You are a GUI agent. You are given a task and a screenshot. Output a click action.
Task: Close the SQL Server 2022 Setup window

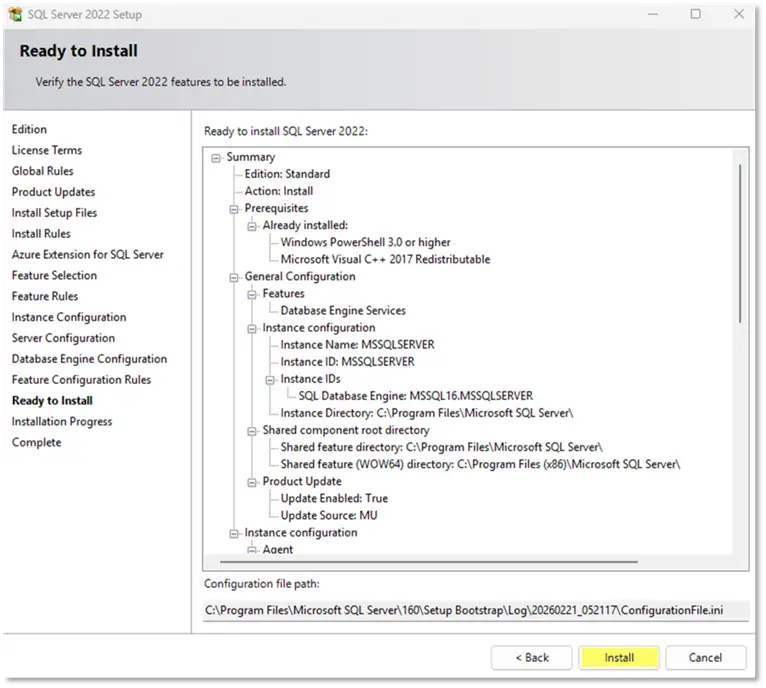(x=739, y=14)
